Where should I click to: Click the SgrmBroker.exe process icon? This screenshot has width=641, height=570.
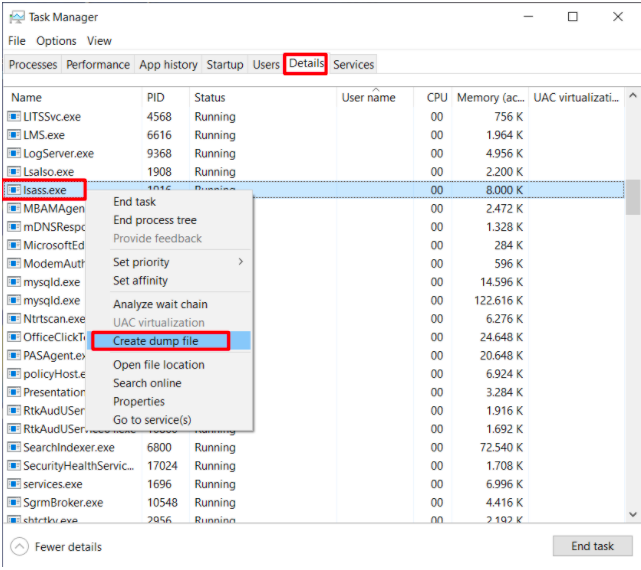coord(14,503)
